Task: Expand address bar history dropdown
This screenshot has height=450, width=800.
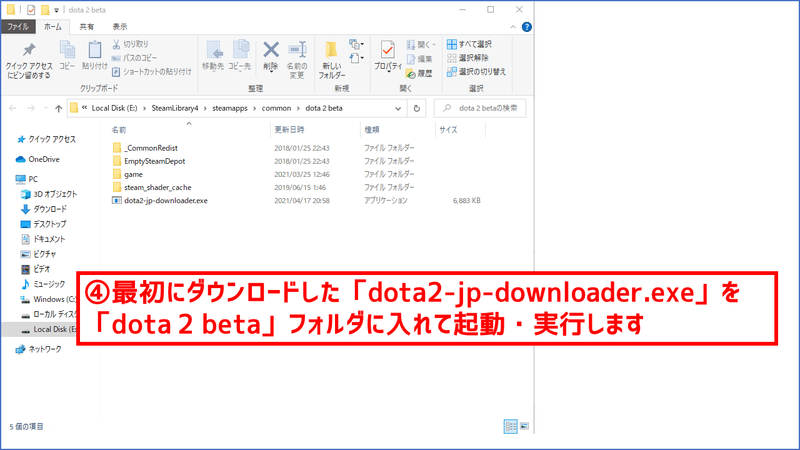Action: coord(398,108)
